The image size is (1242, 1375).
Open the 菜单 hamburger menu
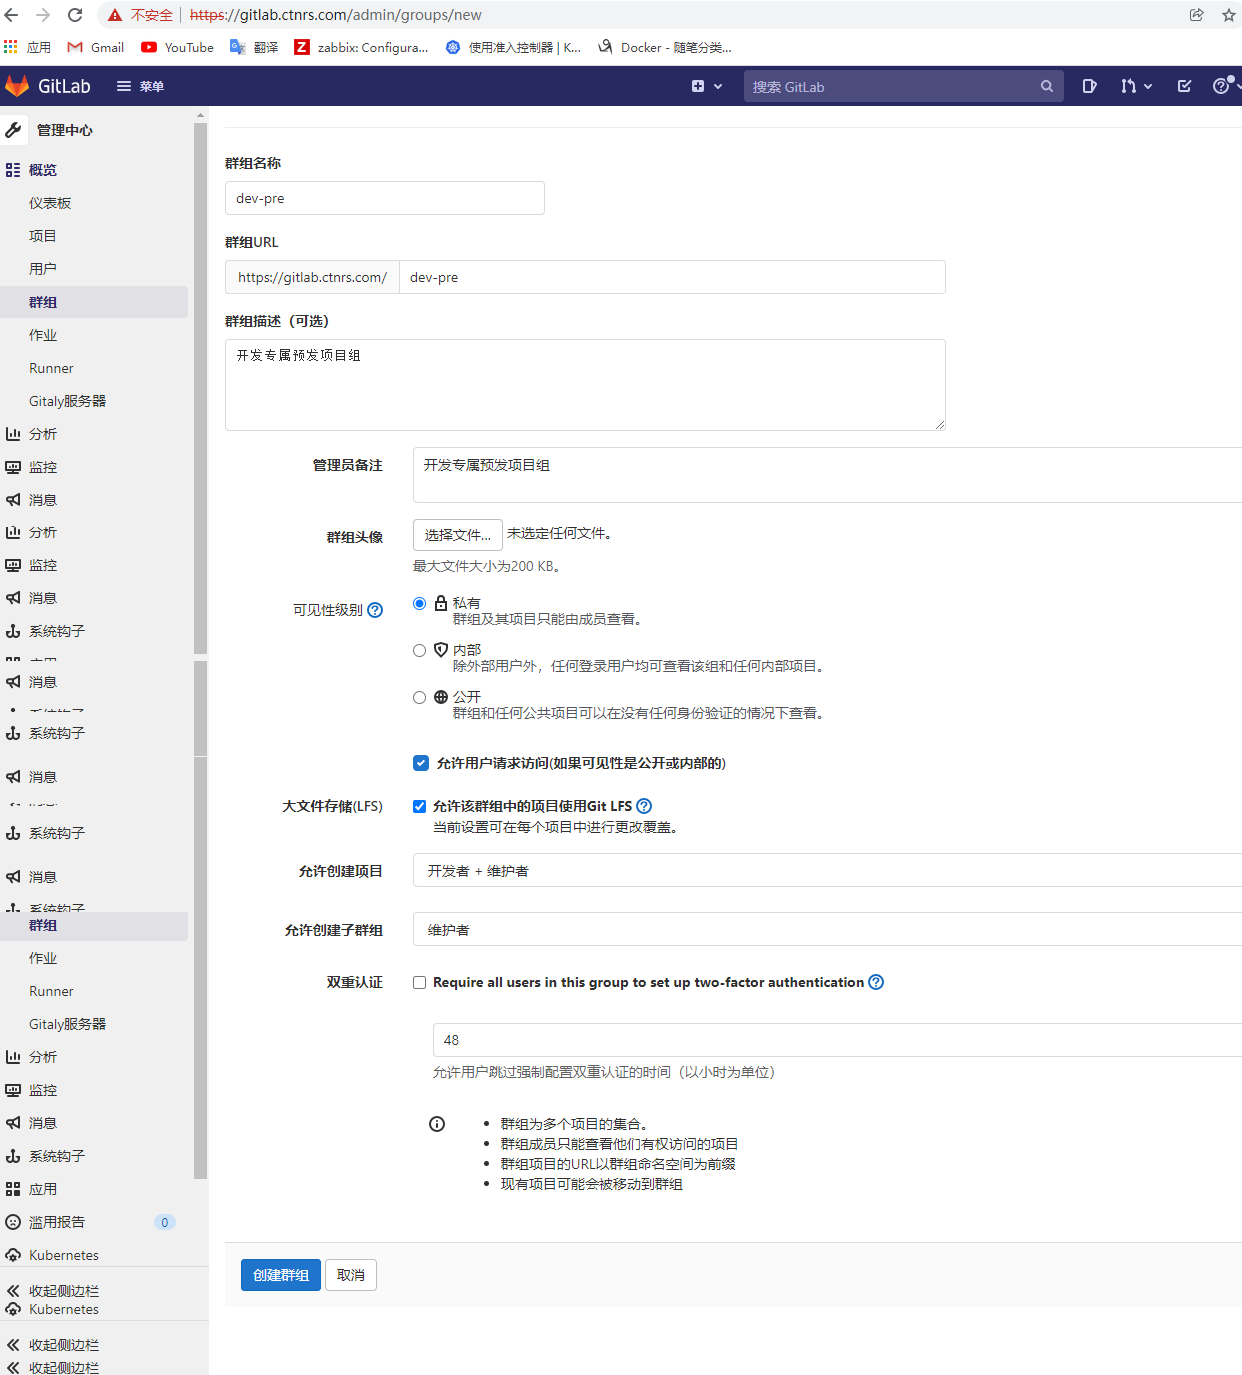click(140, 86)
